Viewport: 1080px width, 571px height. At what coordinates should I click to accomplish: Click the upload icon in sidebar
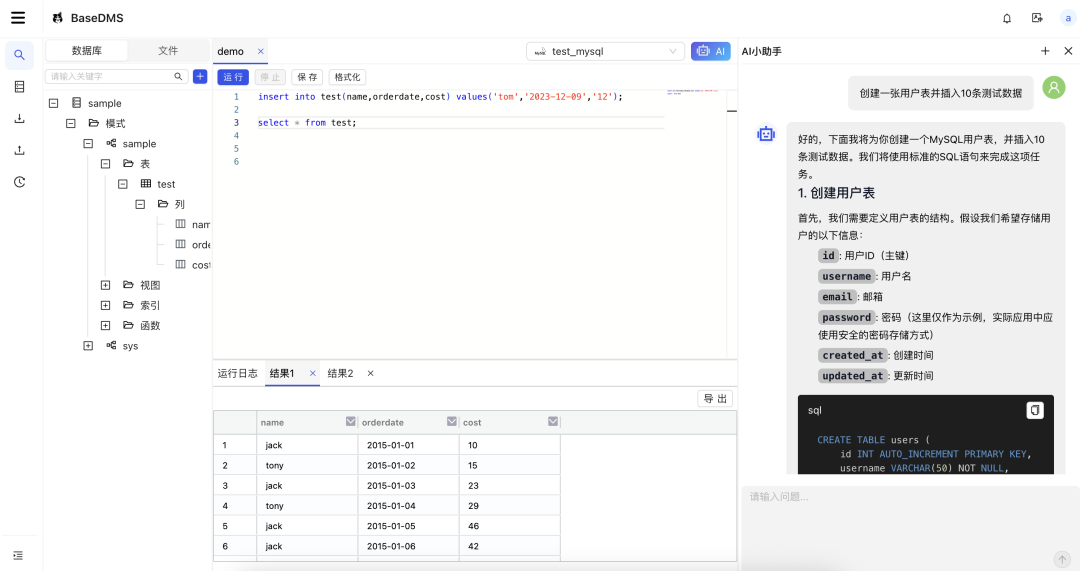click(x=19, y=150)
